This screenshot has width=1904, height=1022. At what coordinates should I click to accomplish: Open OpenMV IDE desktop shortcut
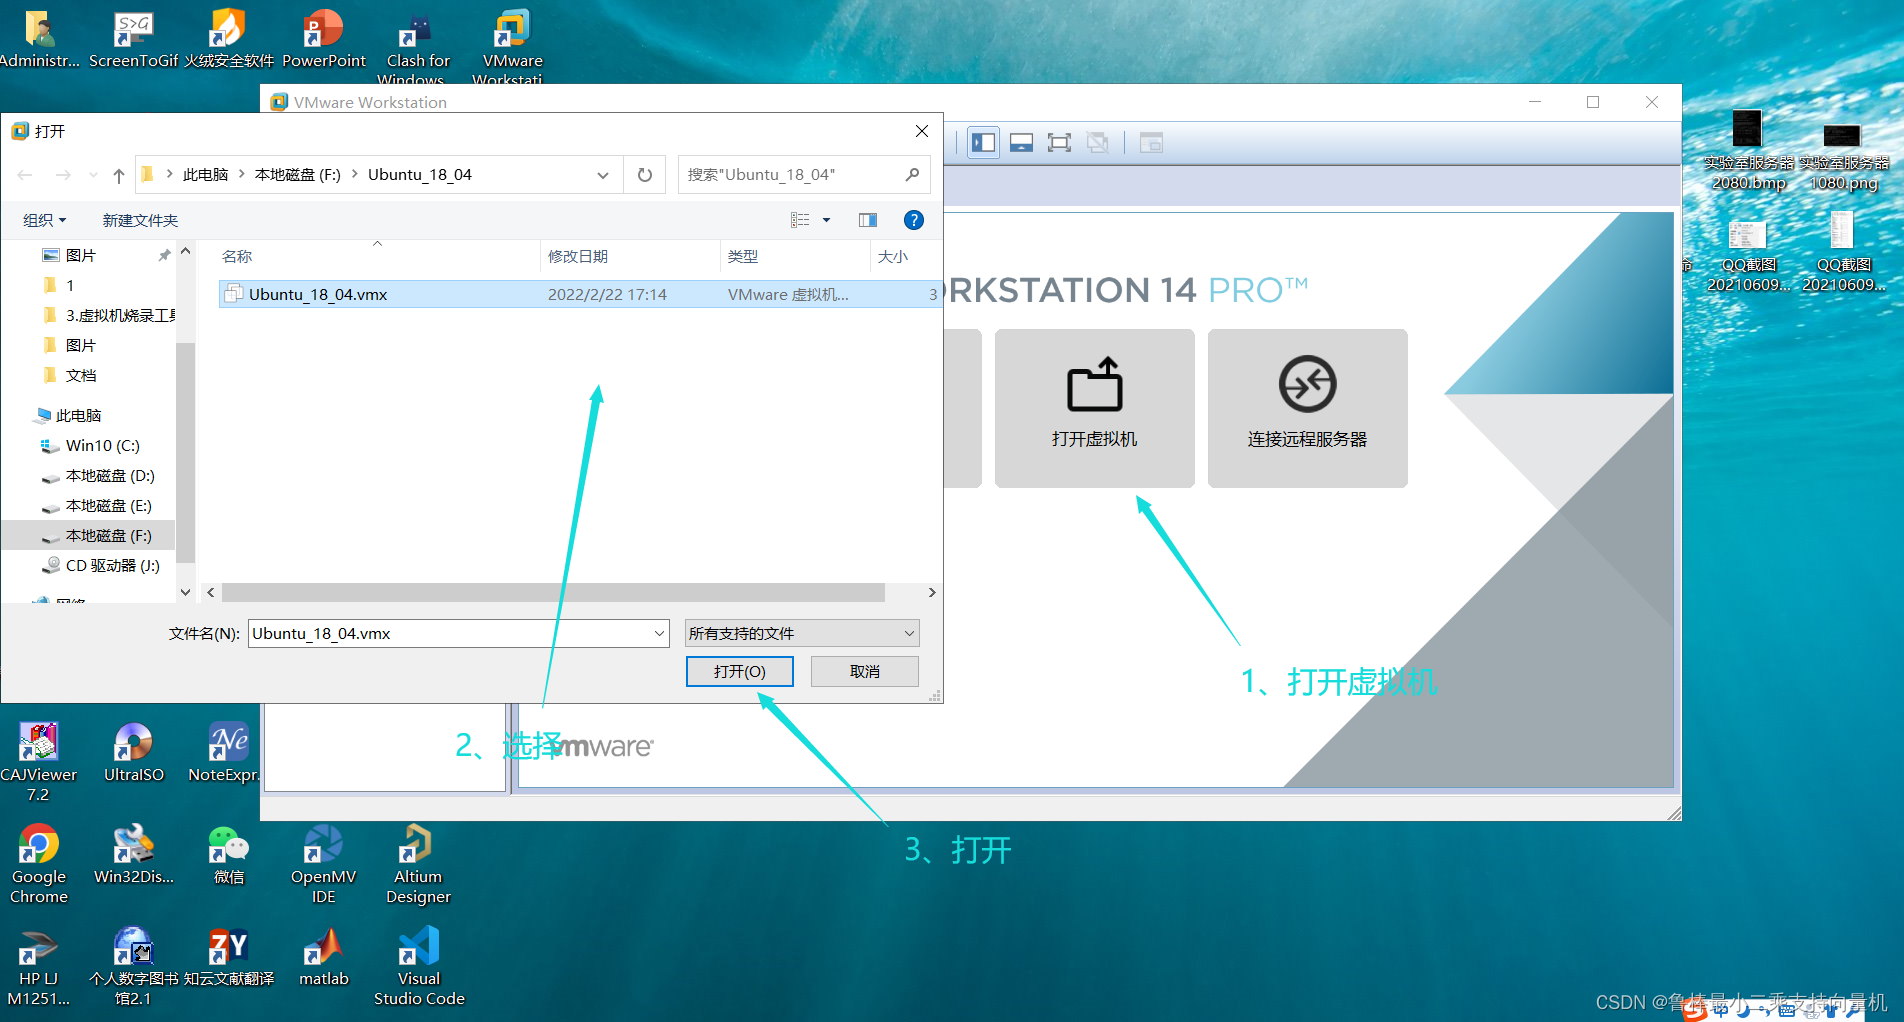[x=323, y=864]
